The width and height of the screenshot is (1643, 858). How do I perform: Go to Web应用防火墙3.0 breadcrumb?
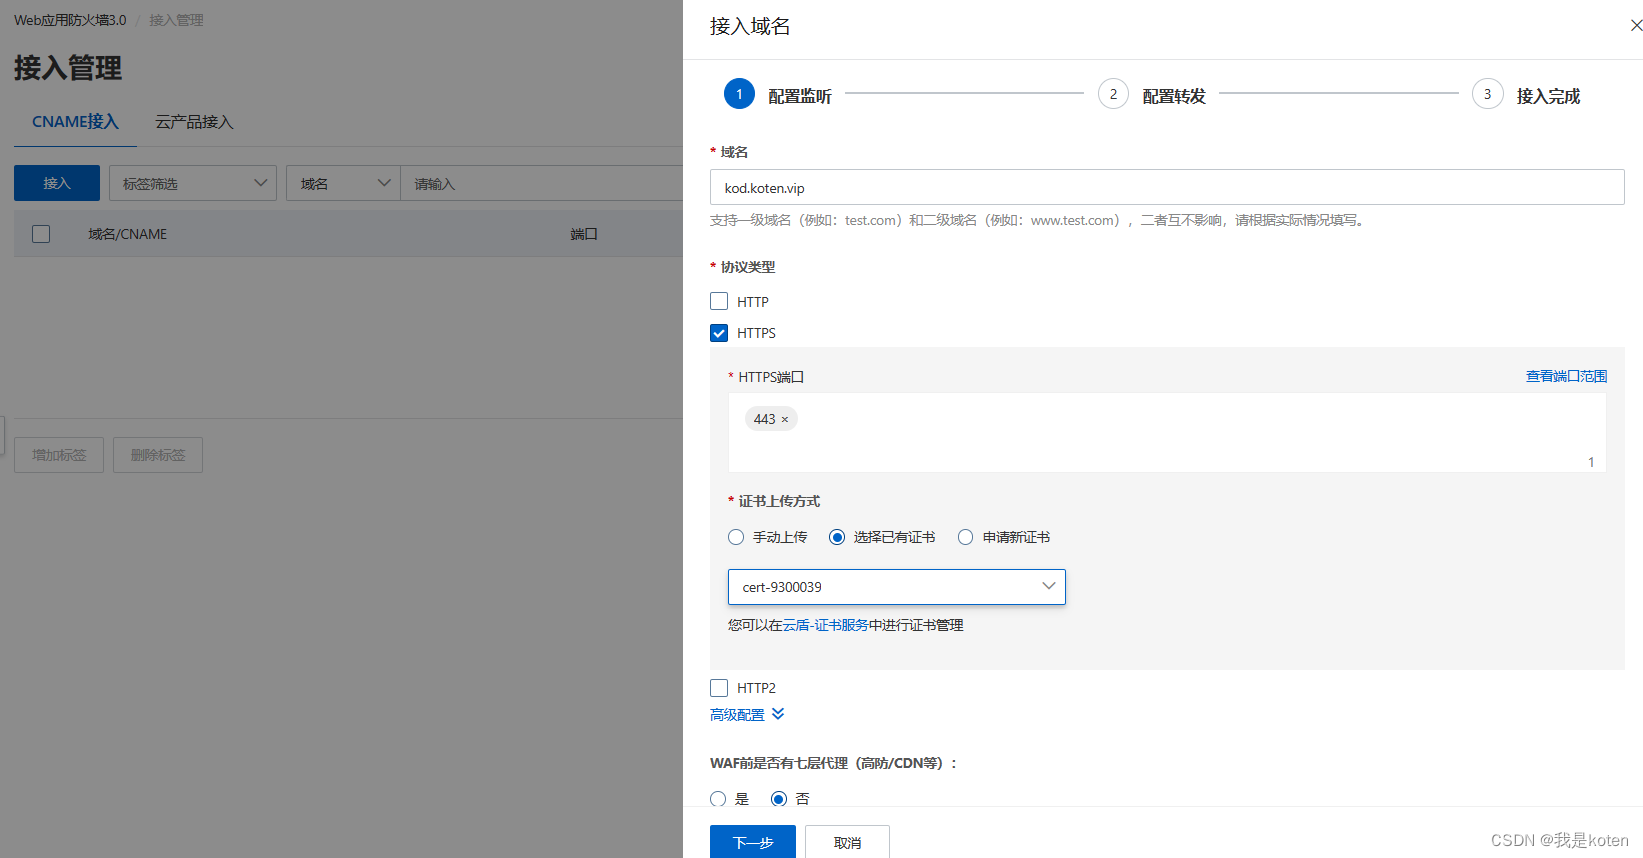tap(70, 20)
